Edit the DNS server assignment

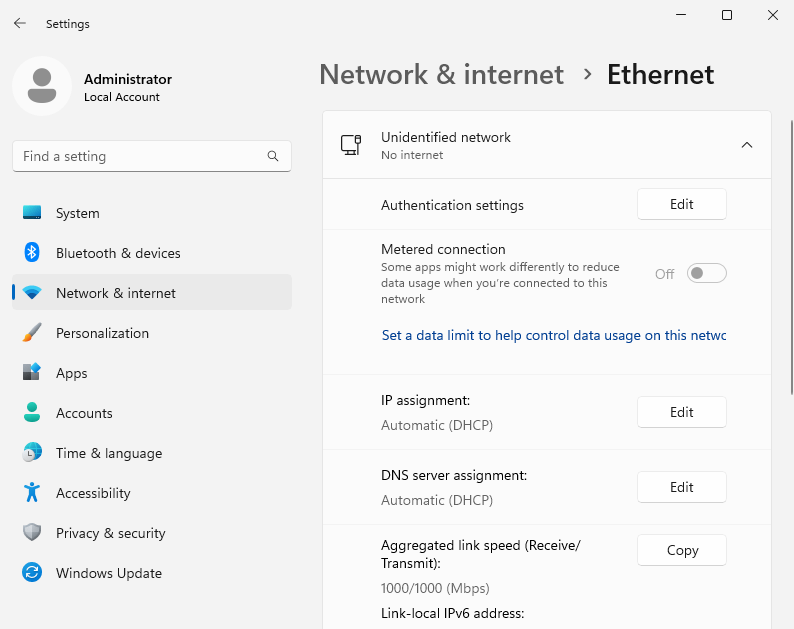click(681, 487)
